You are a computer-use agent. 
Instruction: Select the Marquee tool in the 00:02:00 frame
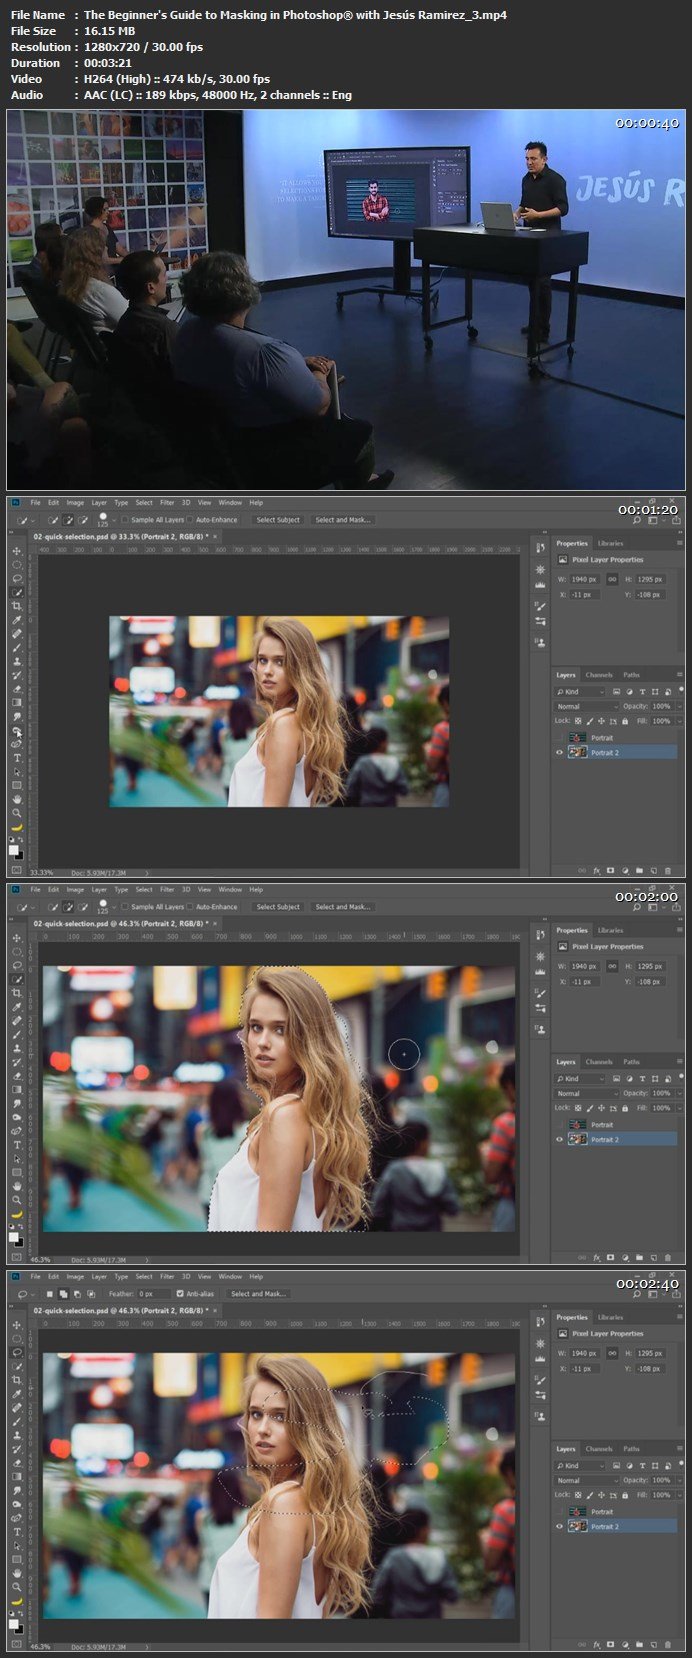click(16, 952)
